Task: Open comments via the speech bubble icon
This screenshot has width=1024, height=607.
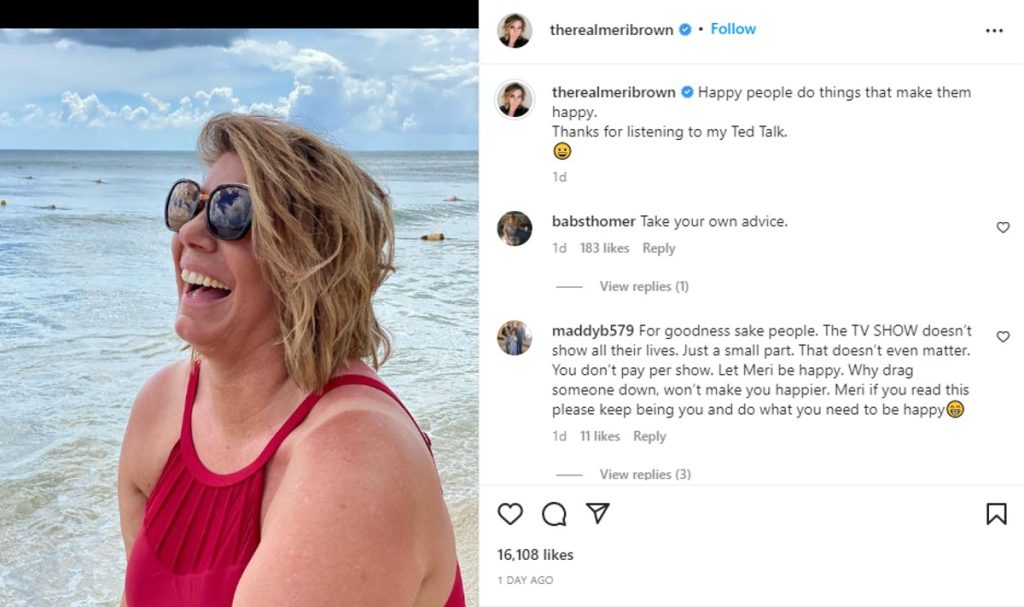Action: (x=554, y=514)
